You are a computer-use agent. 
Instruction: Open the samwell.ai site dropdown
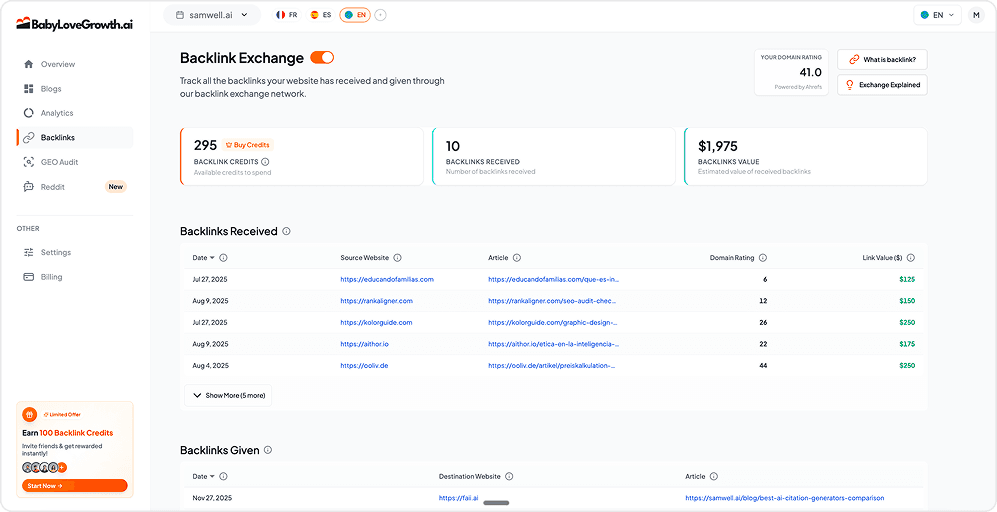(211, 15)
